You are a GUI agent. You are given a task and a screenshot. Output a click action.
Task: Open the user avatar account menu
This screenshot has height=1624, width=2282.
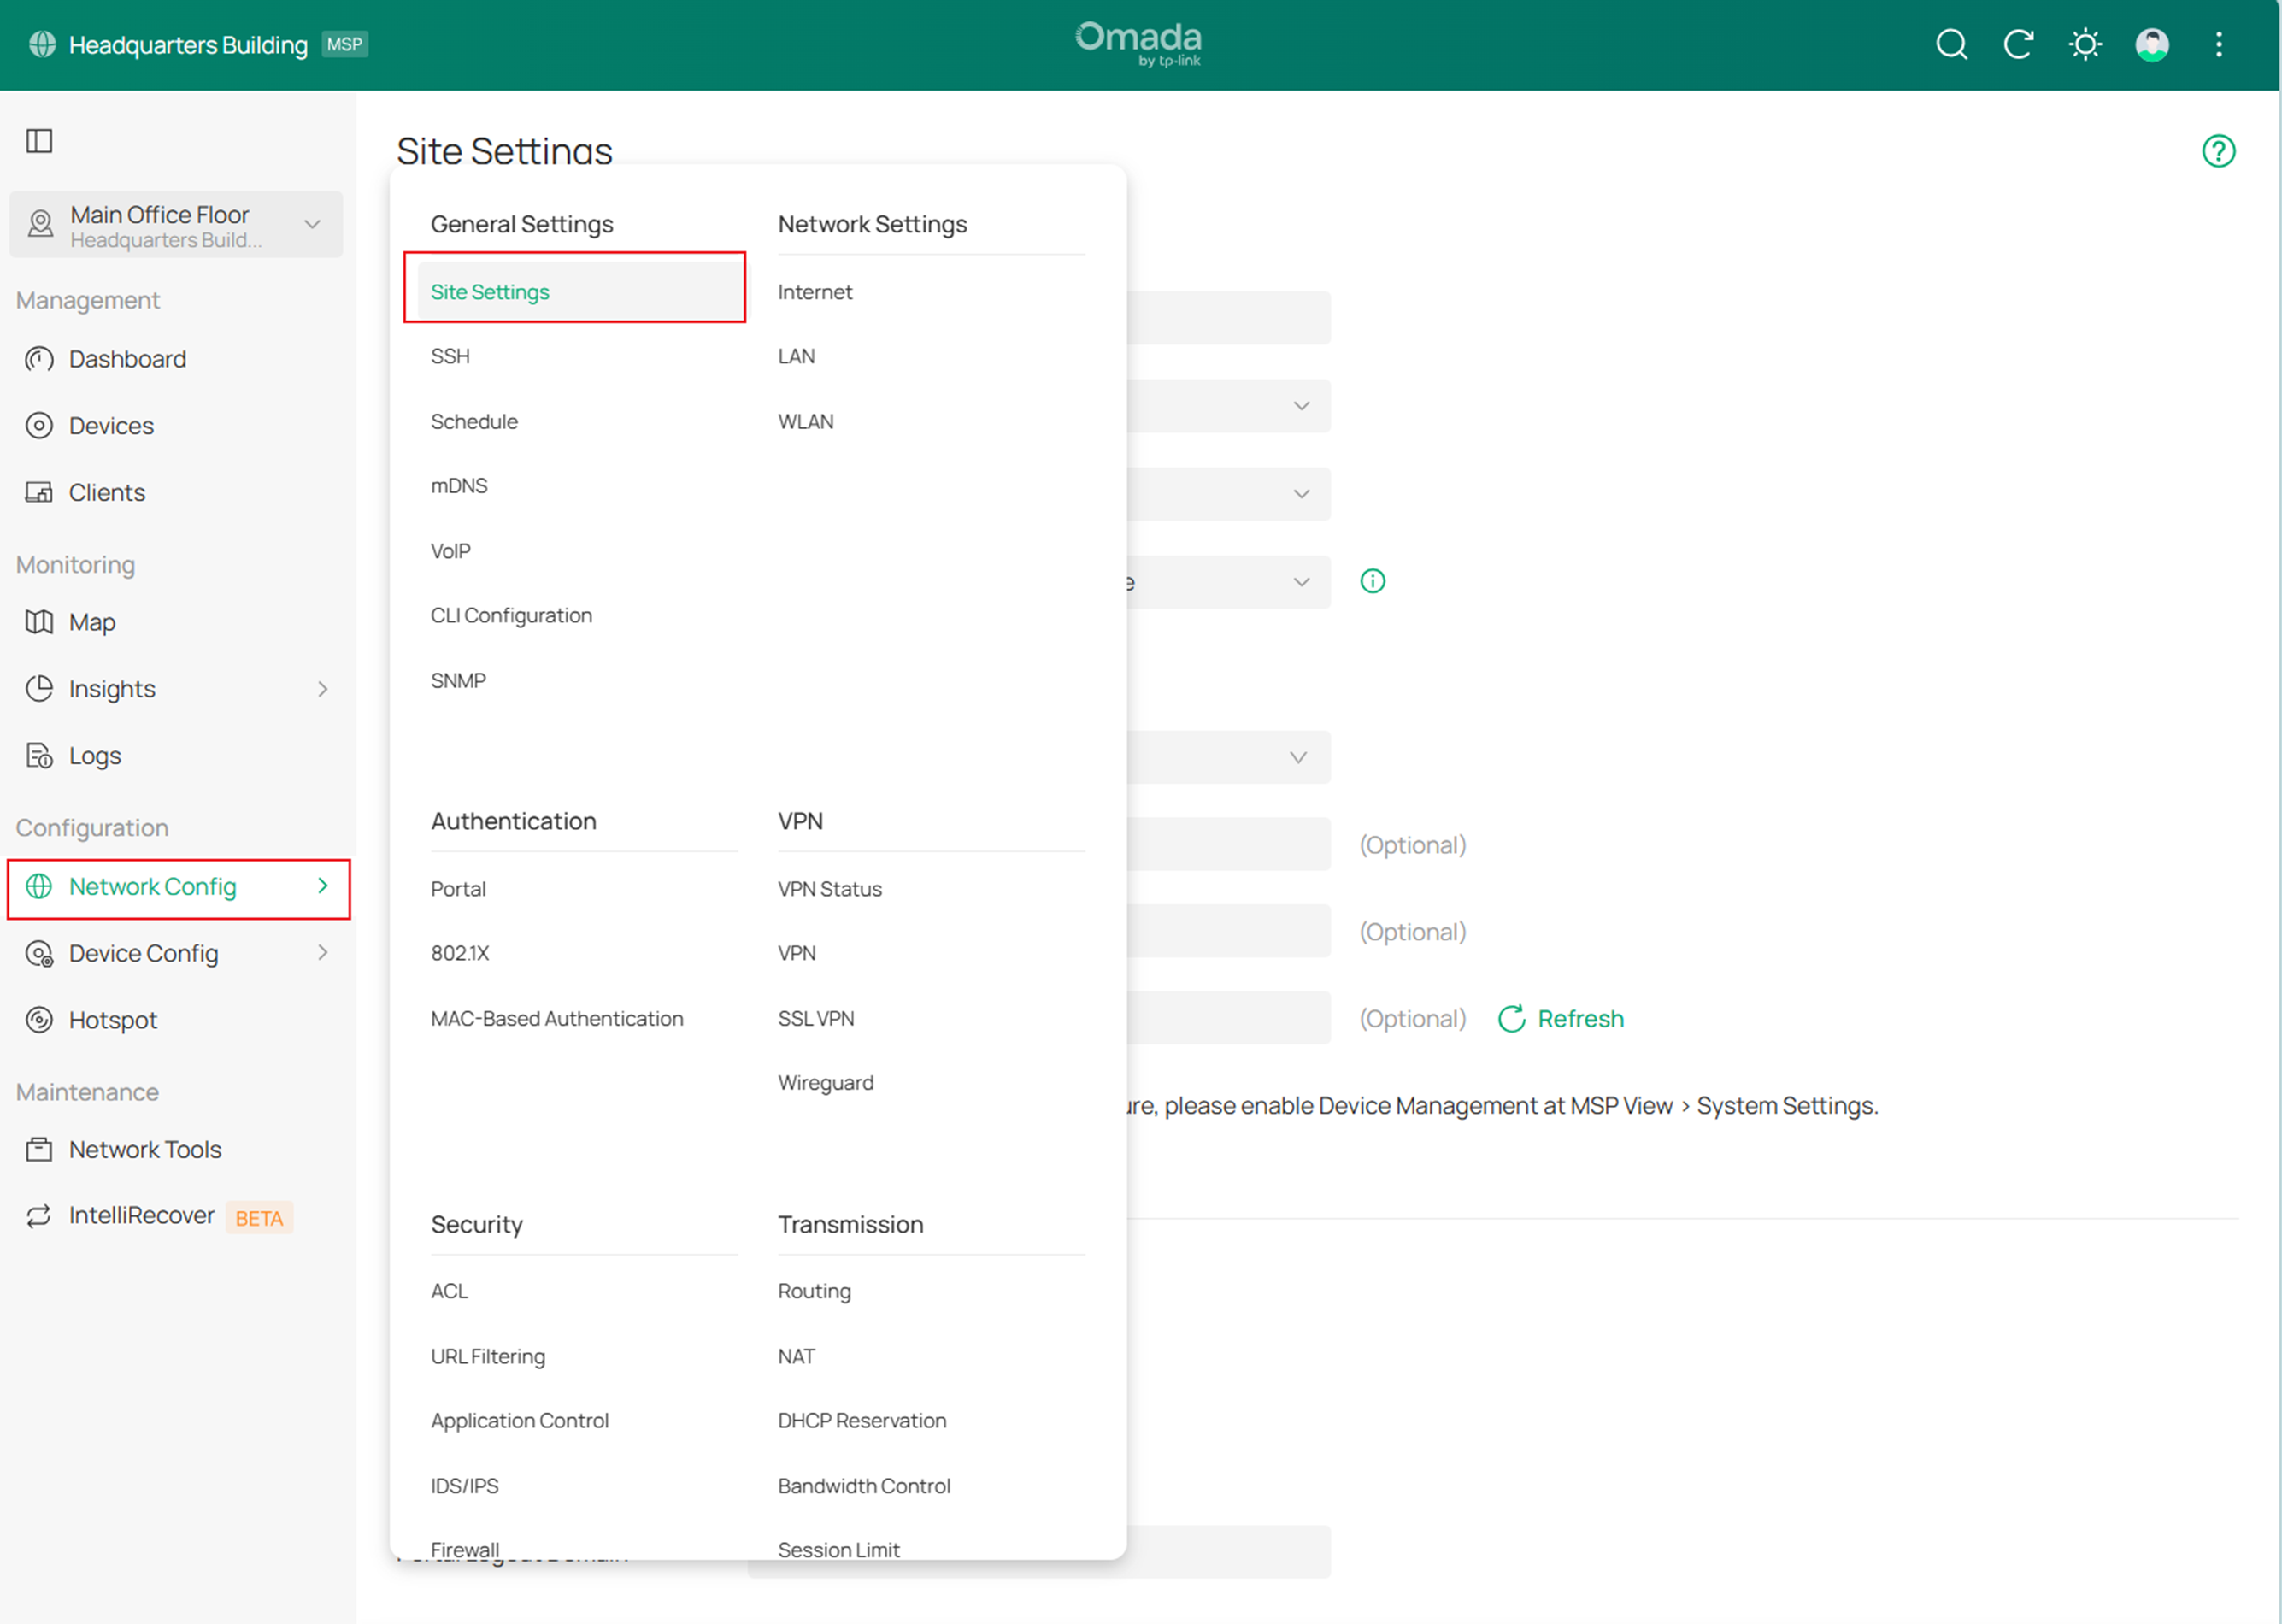coord(2151,44)
